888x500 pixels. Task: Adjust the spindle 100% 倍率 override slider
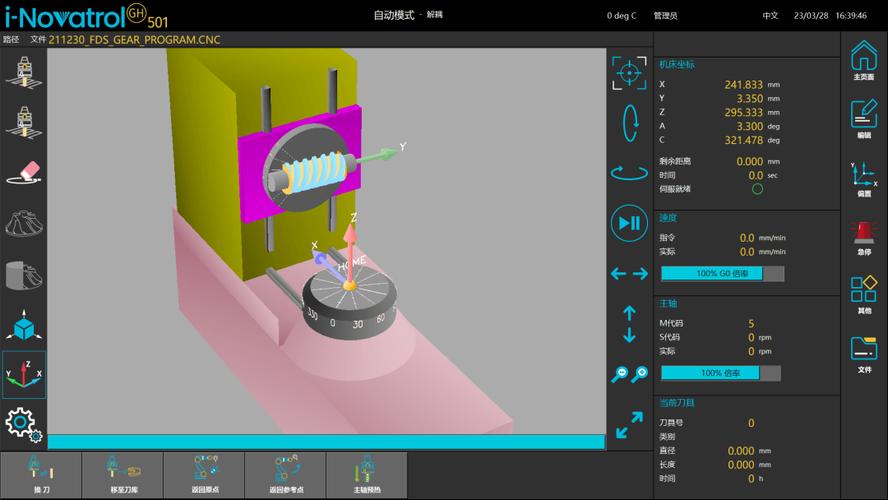pyautogui.click(x=720, y=373)
